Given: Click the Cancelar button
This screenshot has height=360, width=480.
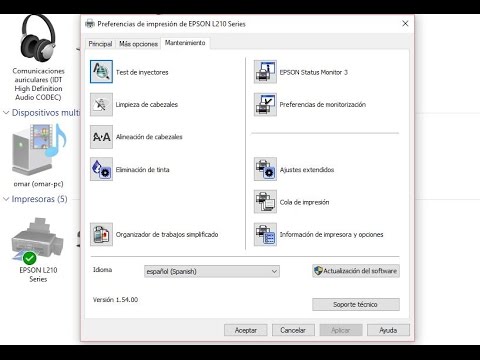Looking at the screenshot, I should point(293,330).
